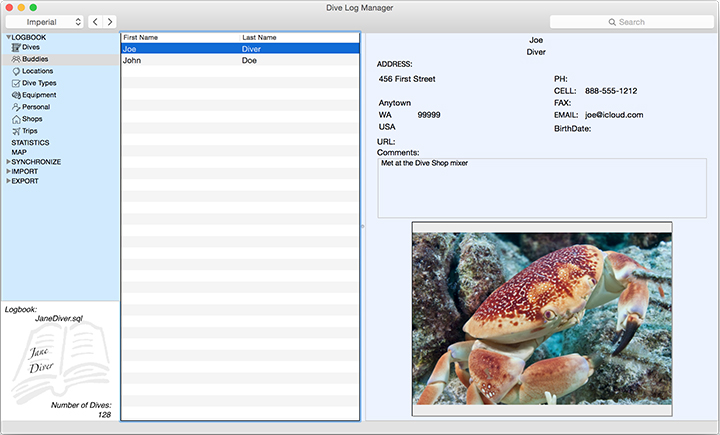Screen dimensions: 720x435
Task: Click the Shops house icon
Action: 16,119
